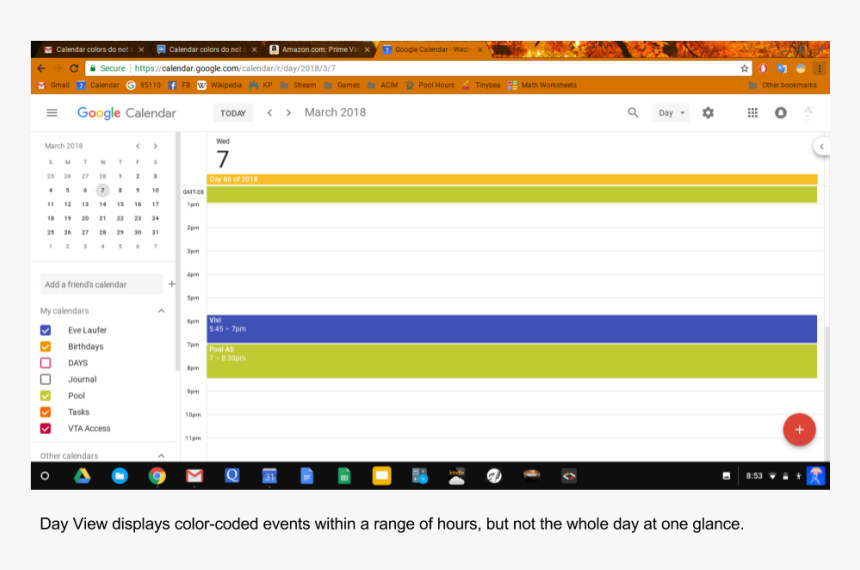Click the red create event button

[799, 430]
